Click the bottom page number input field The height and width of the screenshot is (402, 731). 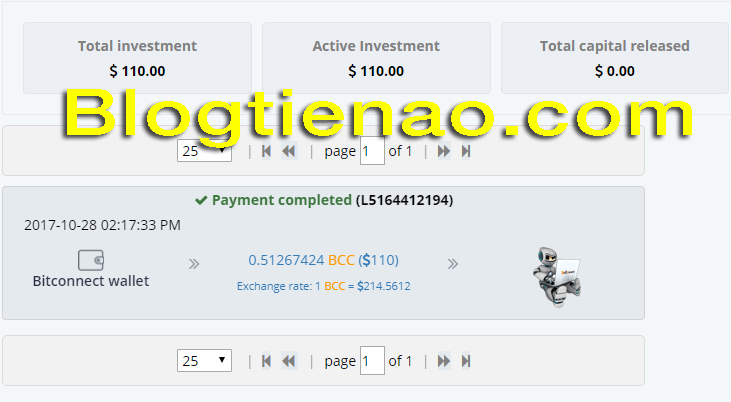(372, 360)
